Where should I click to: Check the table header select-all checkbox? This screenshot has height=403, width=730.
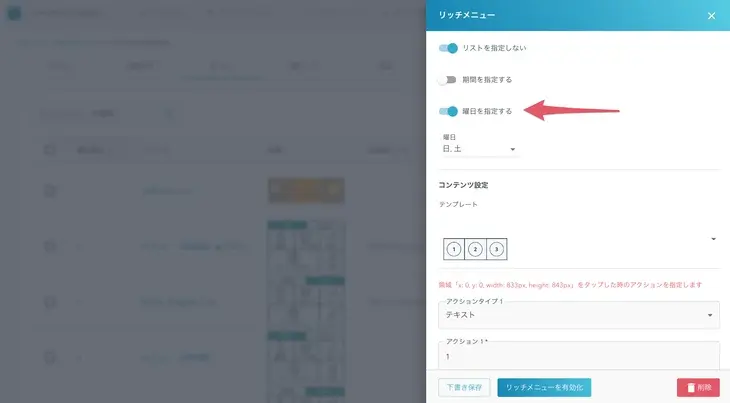[50, 150]
